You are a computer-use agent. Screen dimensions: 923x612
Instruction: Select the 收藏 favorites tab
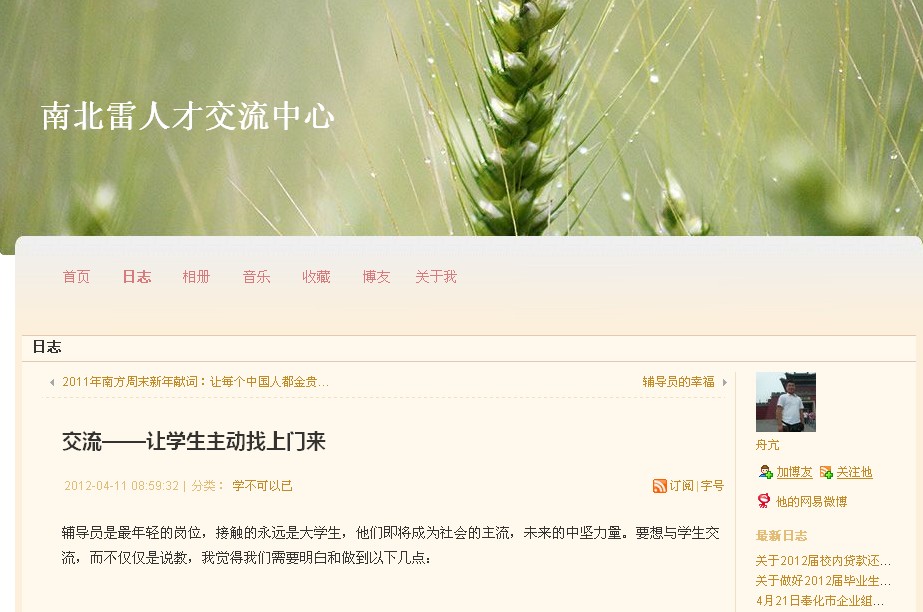(x=316, y=277)
